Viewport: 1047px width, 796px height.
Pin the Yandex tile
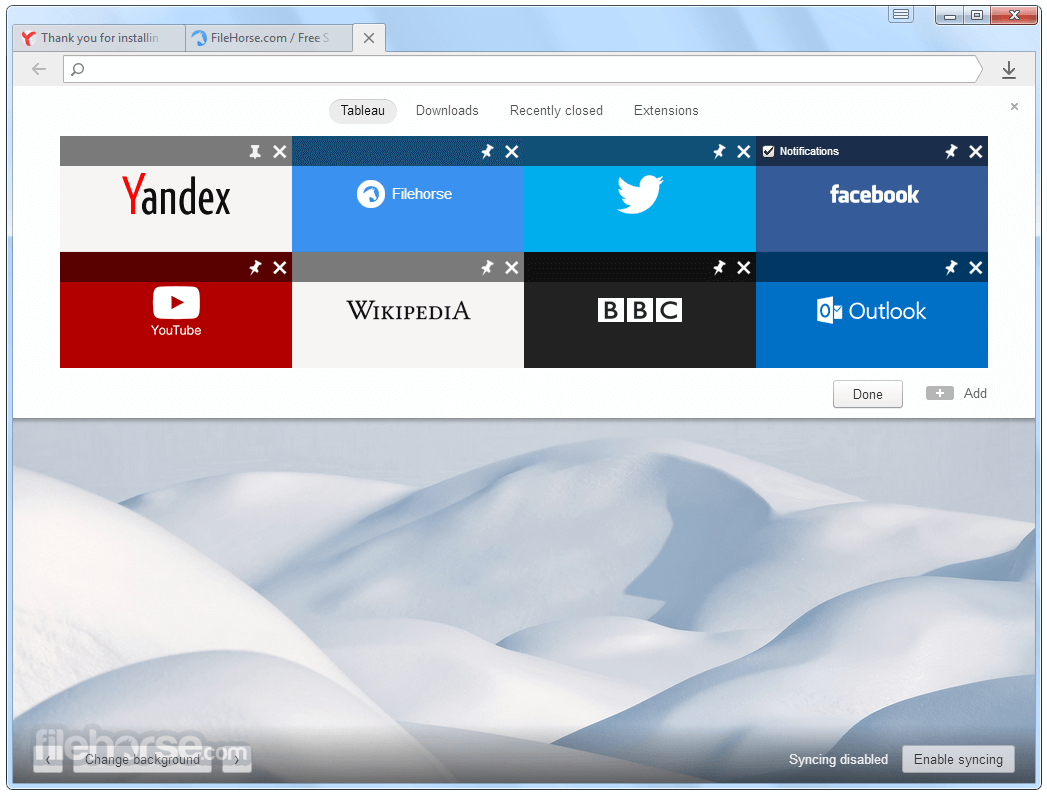tap(255, 152)
